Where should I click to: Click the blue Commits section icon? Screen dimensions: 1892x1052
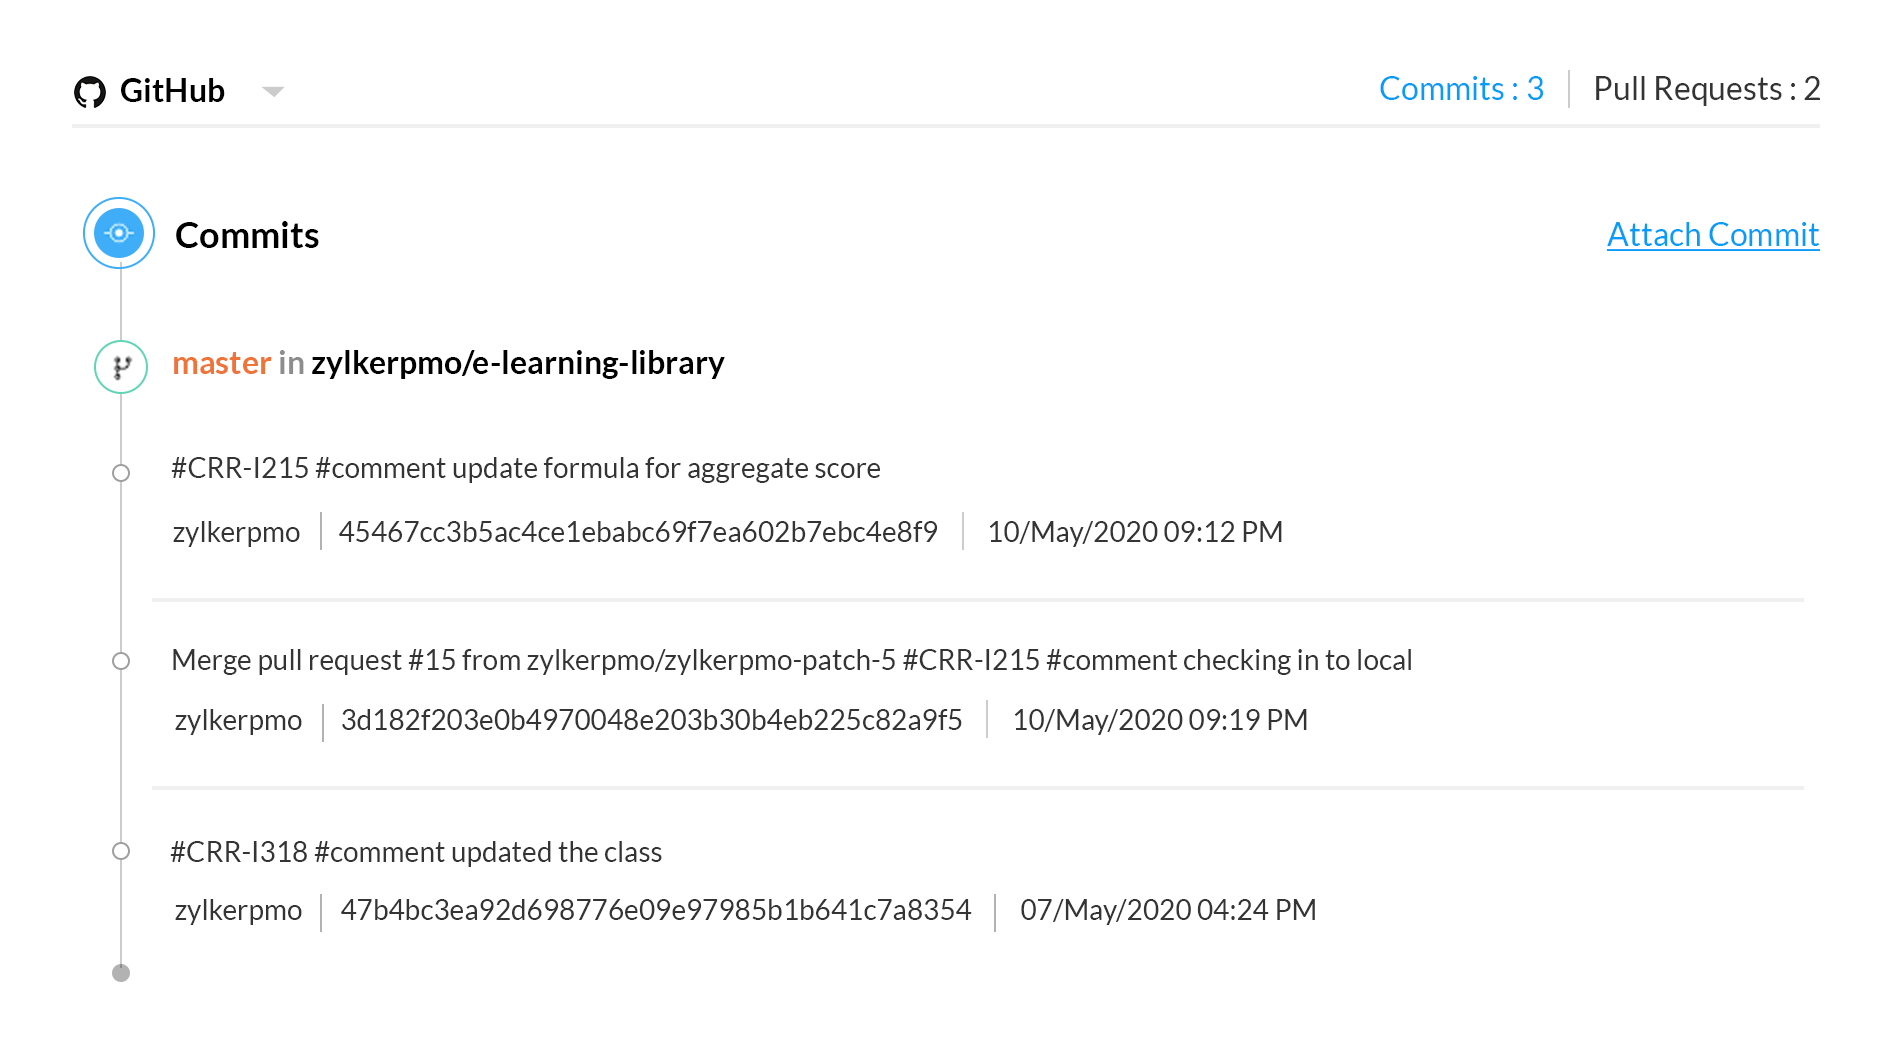point(119,234)
